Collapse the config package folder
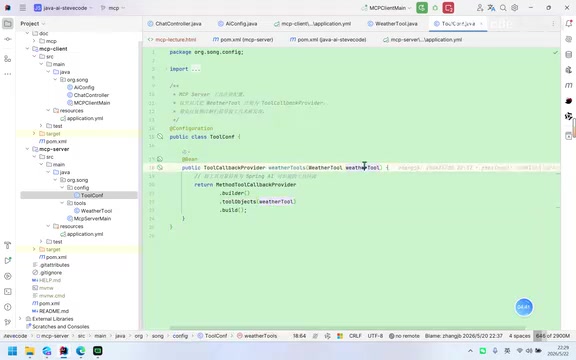This screenshot has height=360, width=576. click(62, 188)
